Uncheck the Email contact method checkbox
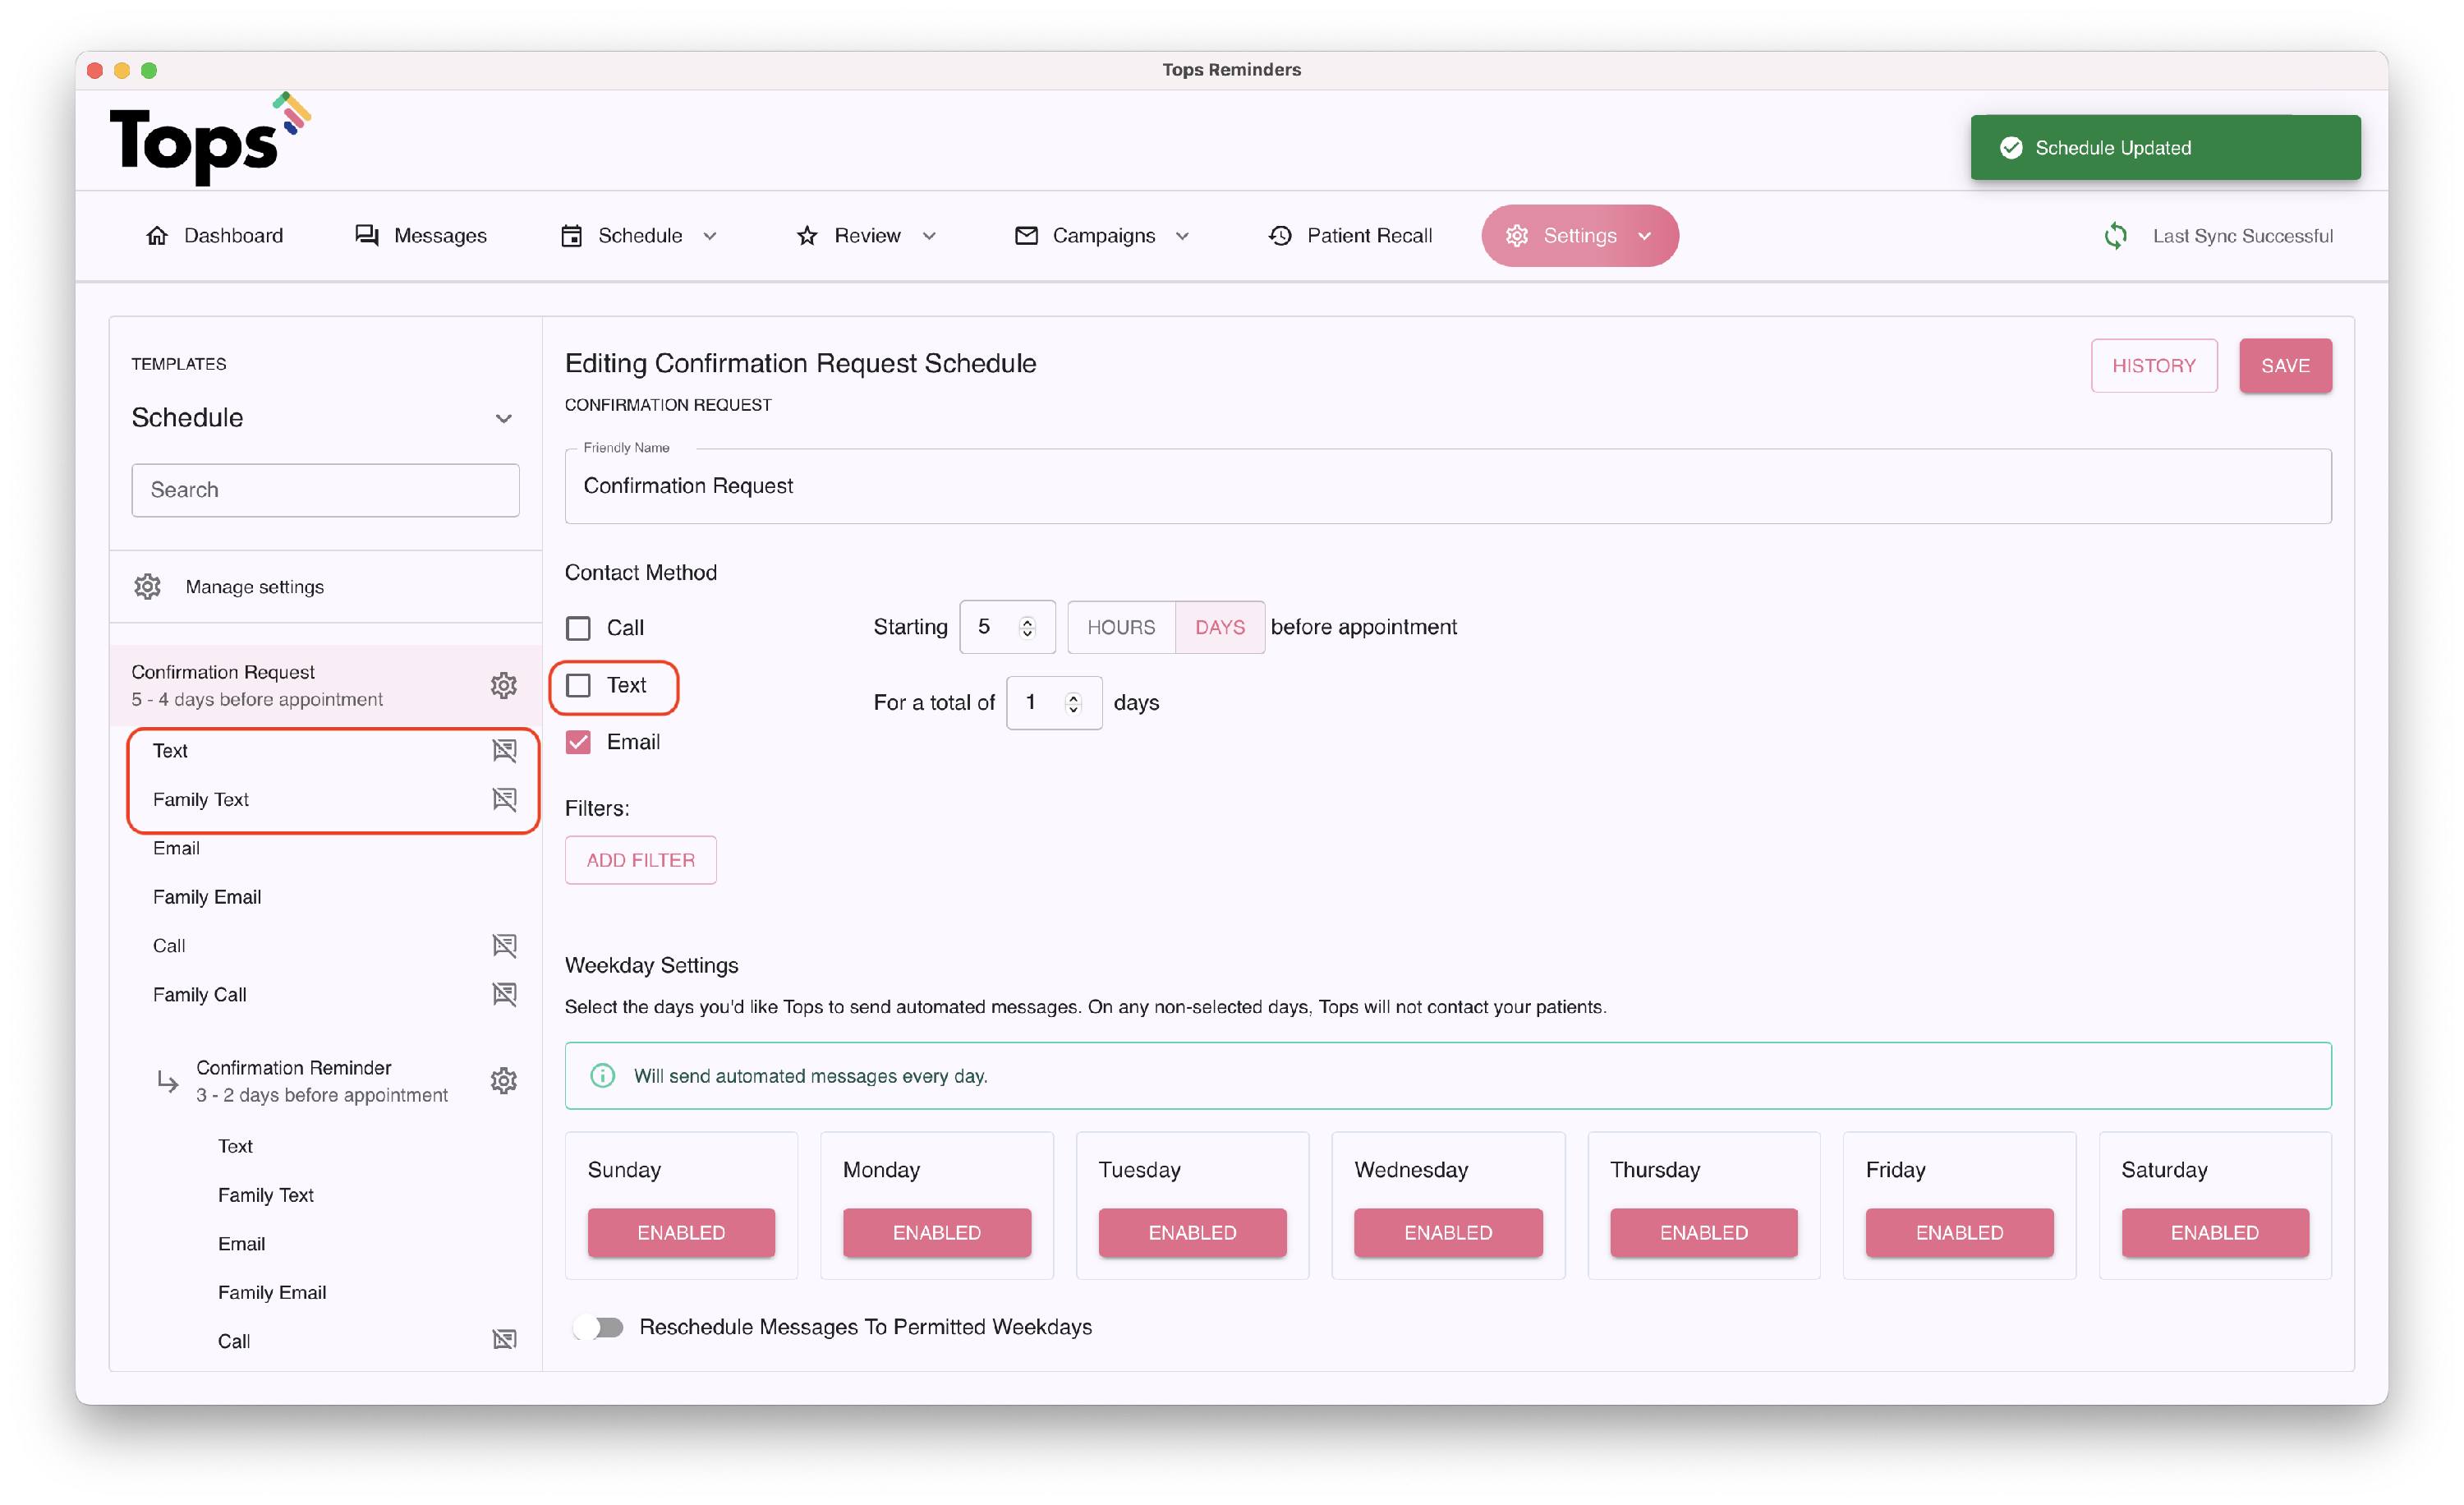This screenshot has height=1505, width=2464. [x=578, y=742]
